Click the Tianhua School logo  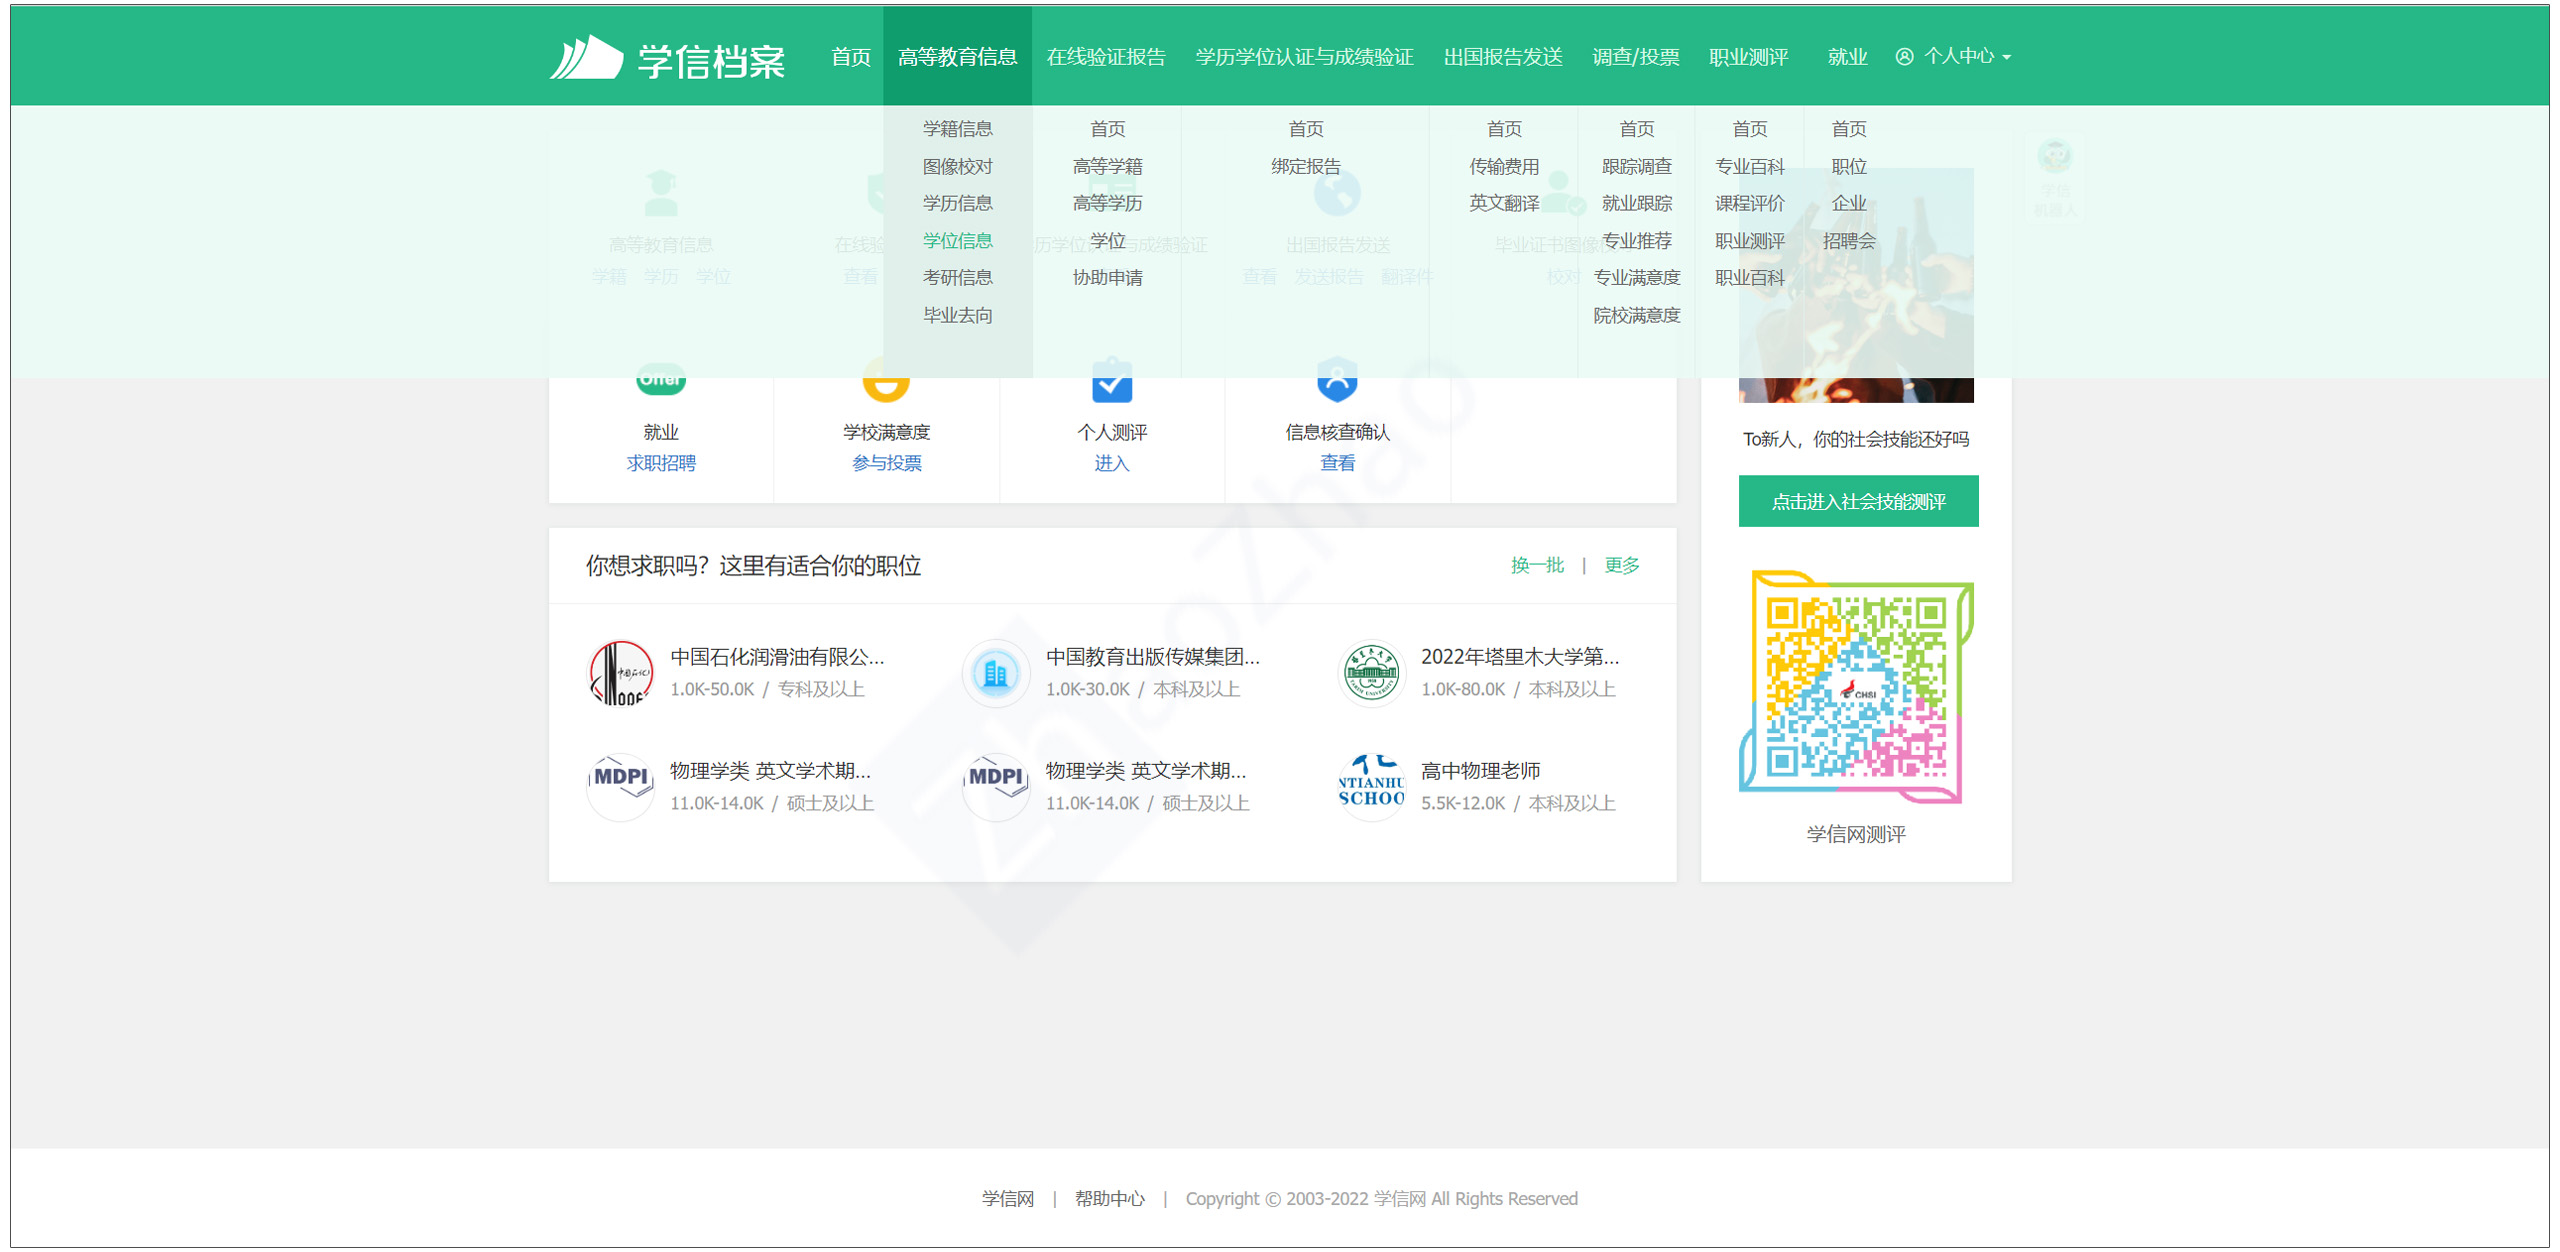(1371, 786)
